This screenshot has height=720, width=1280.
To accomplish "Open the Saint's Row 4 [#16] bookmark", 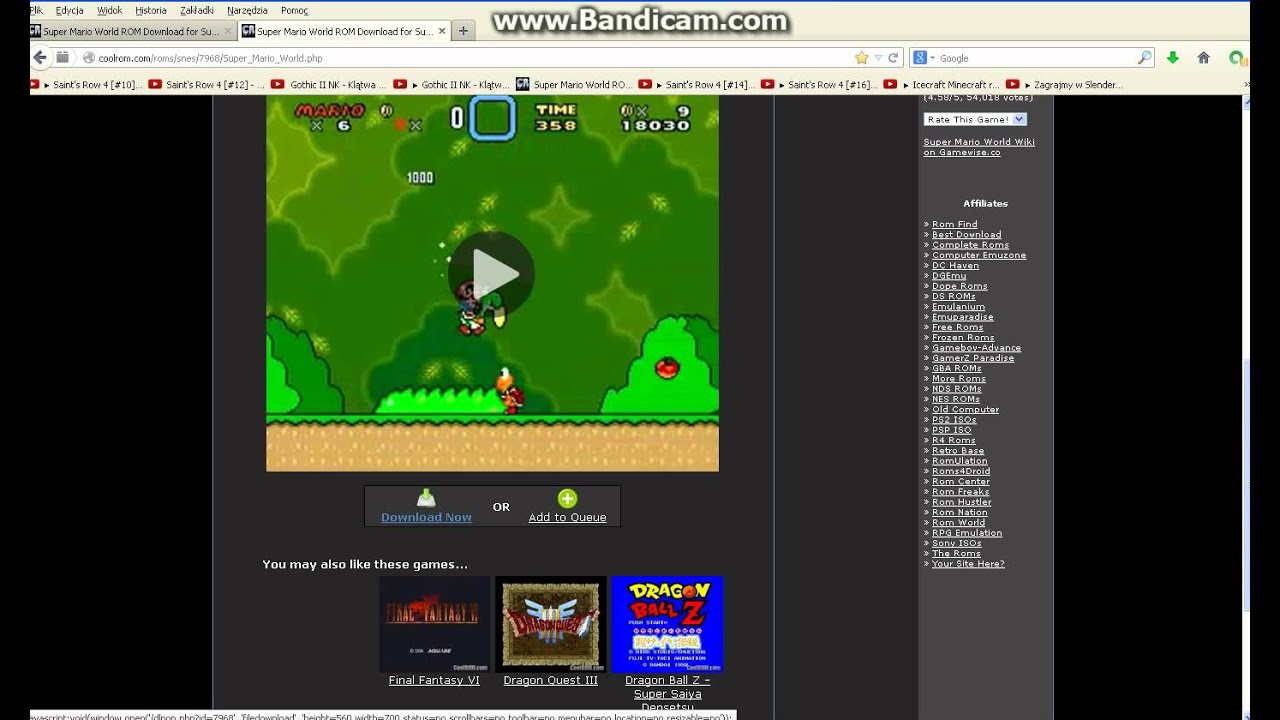I will tap(820, 85).
